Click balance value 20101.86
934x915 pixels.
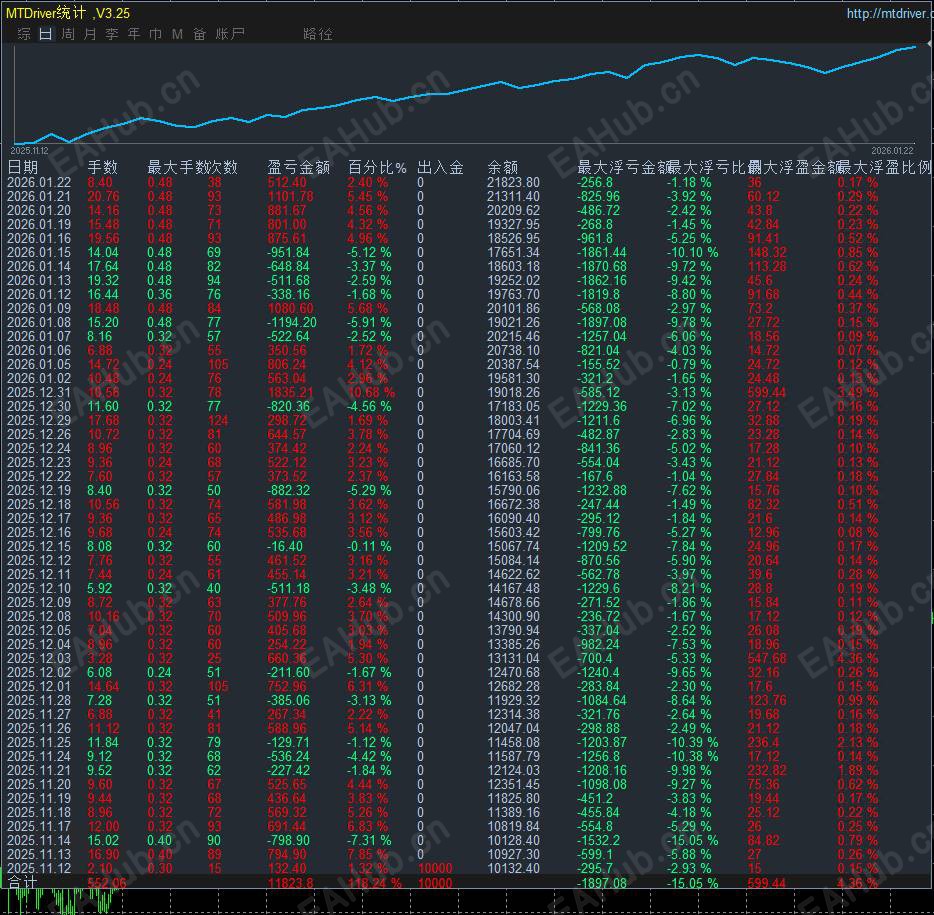[513, 309]
